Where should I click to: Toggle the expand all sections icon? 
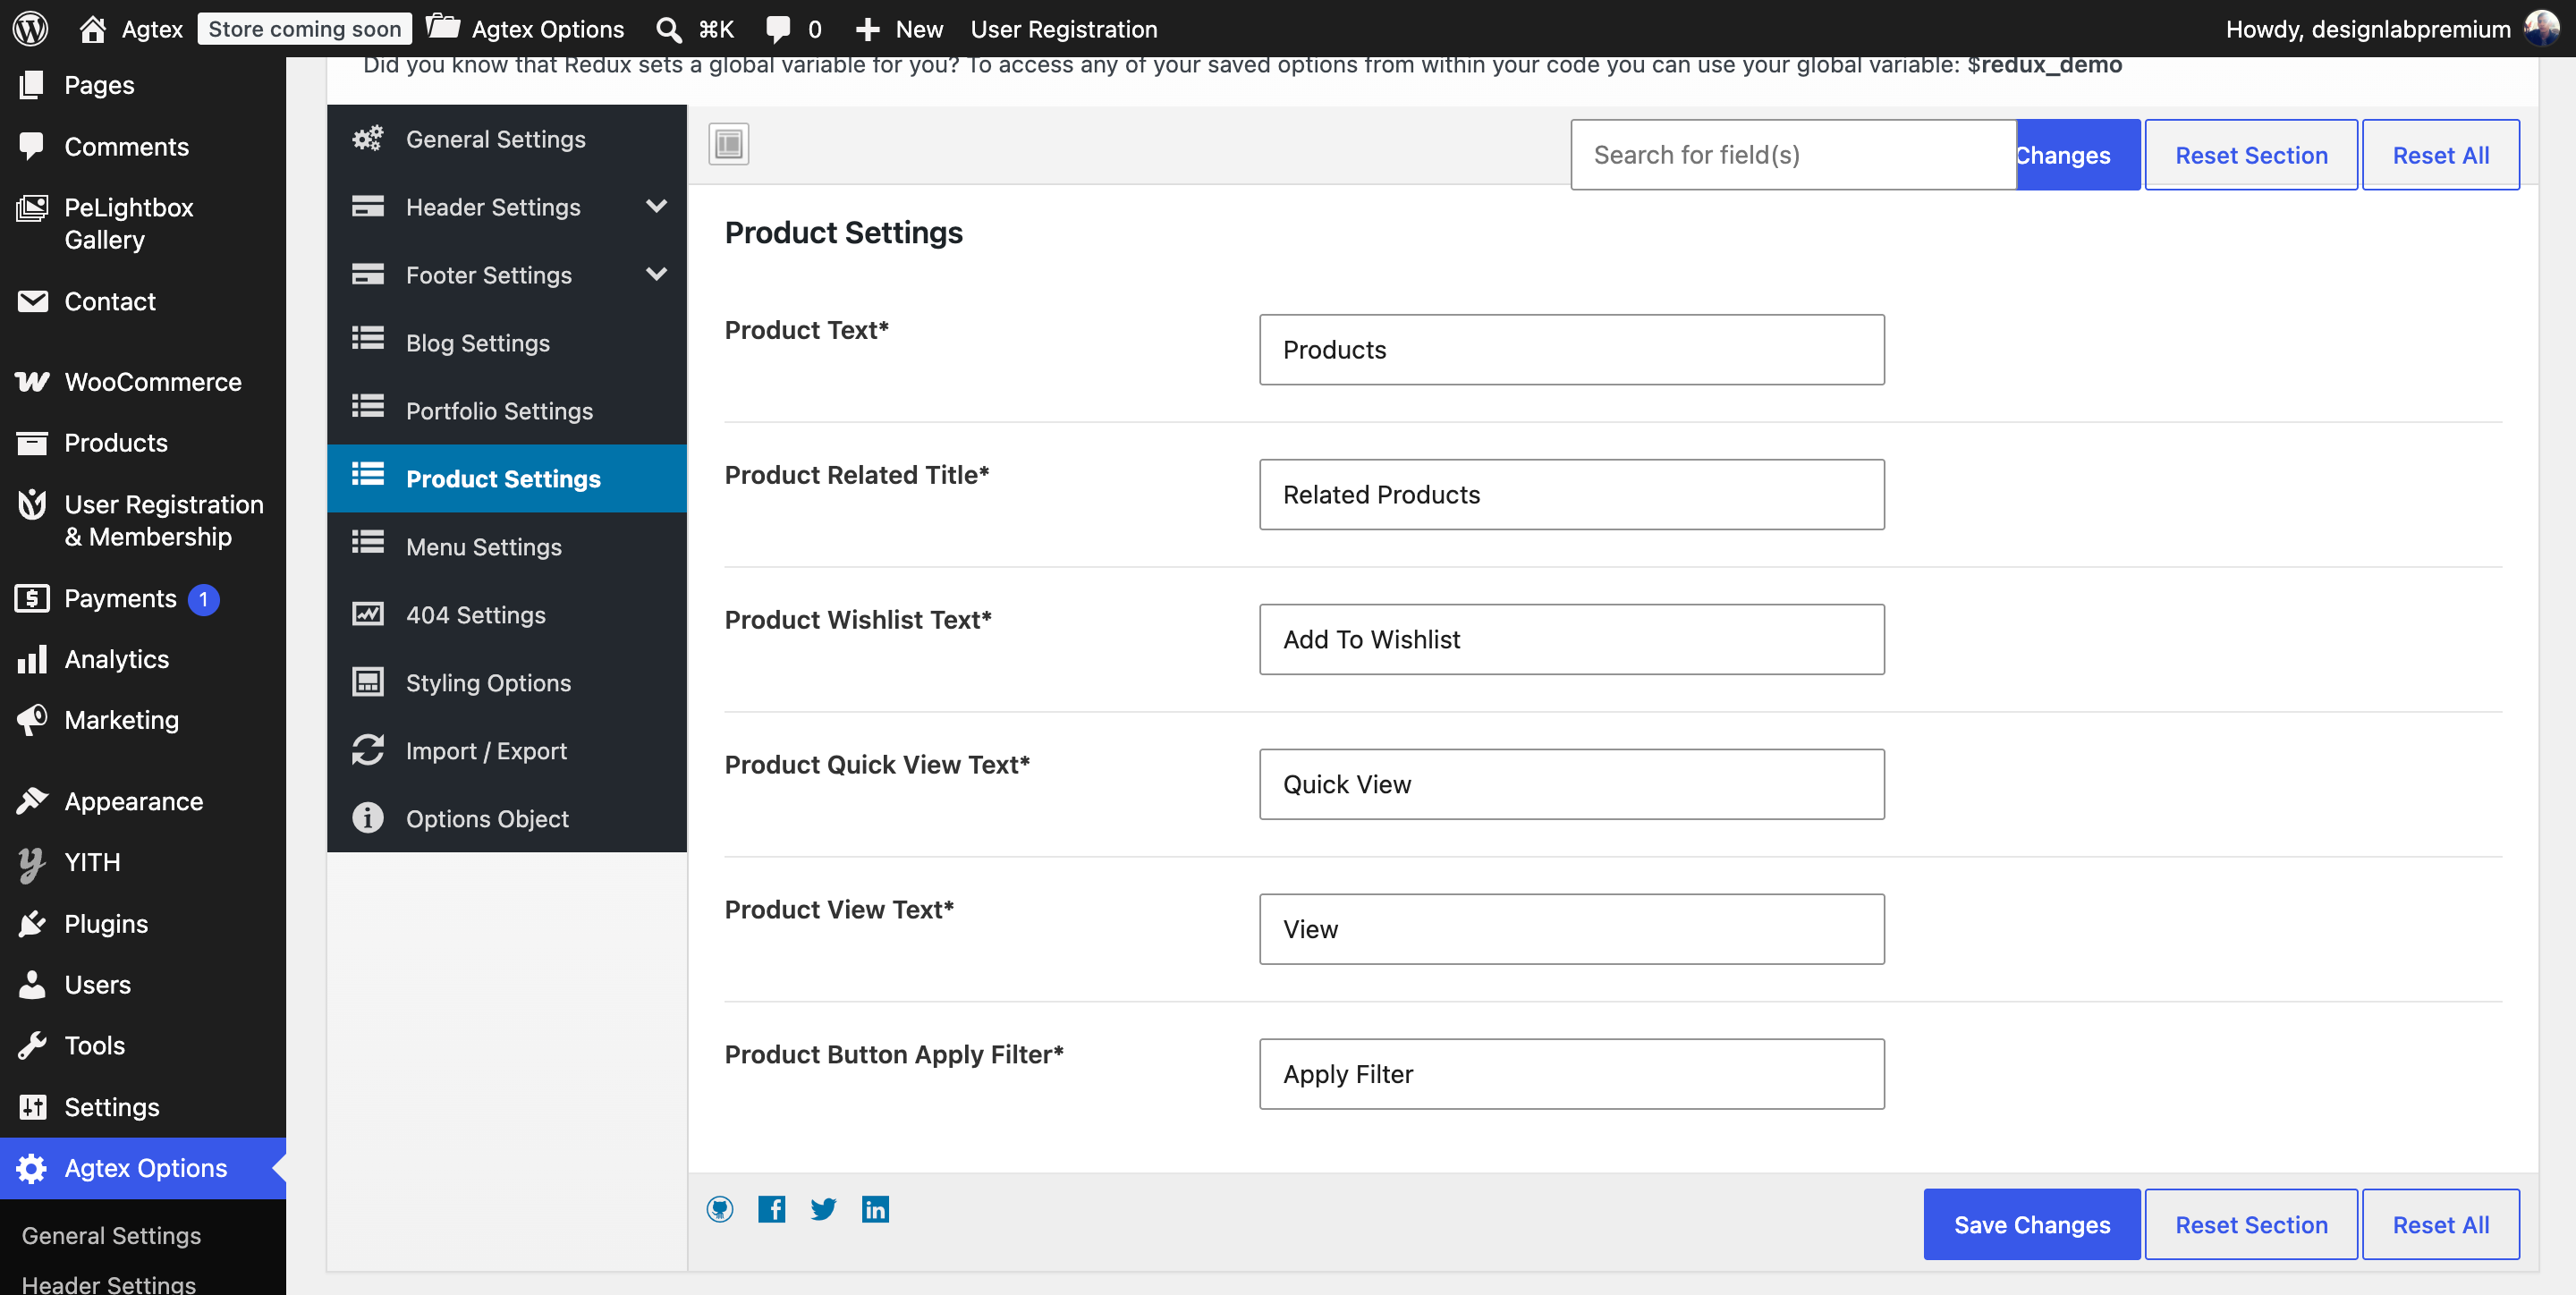point(729,144)
